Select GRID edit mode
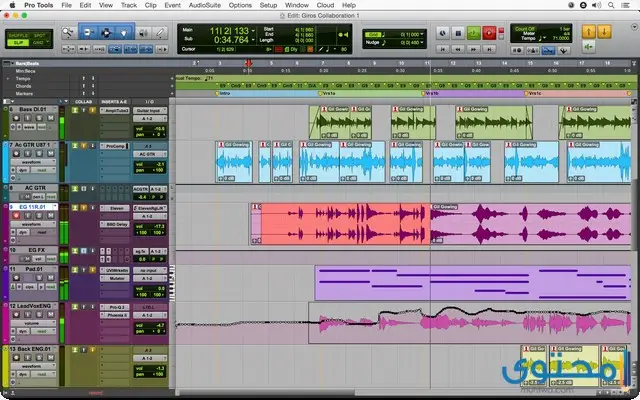Screen dimensions: 640x400 (38, 42)
